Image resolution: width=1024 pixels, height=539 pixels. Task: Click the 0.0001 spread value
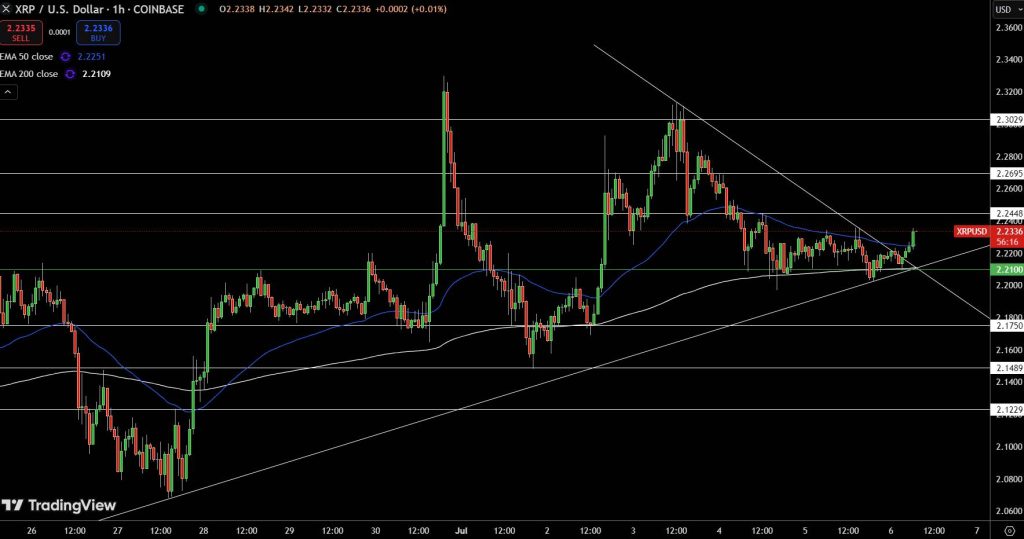(x=59, y=32)
